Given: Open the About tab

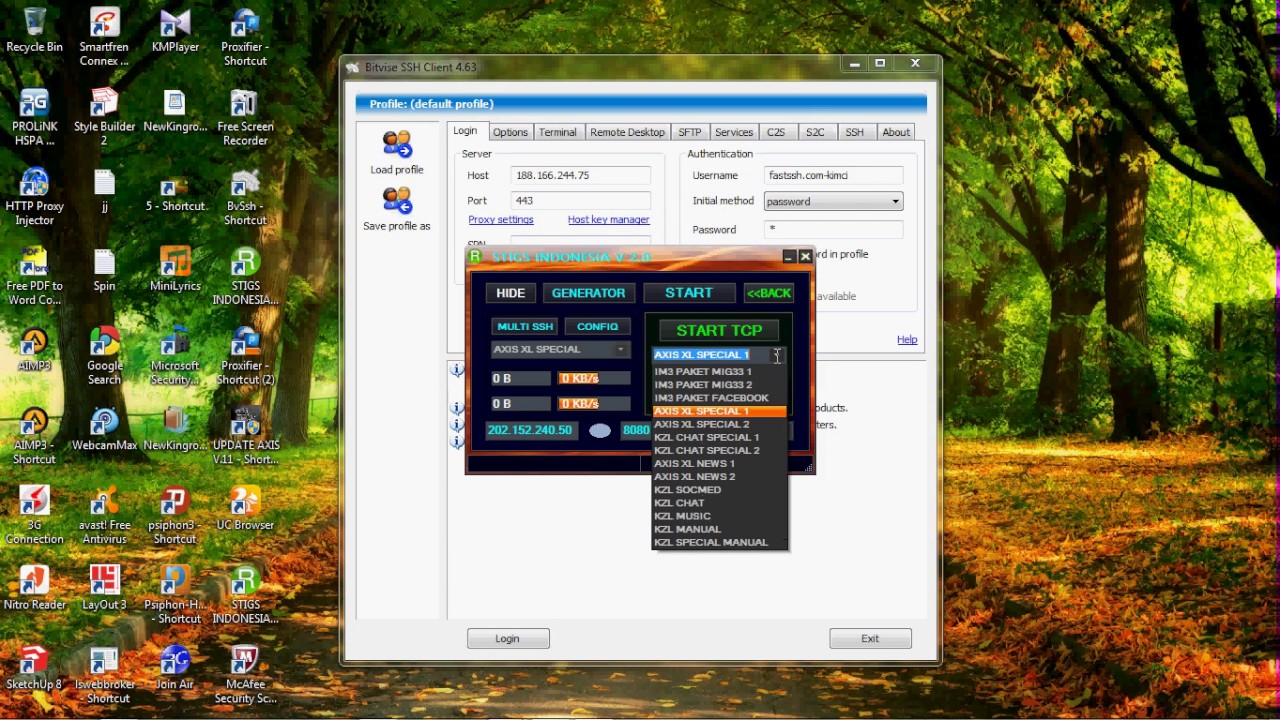Looking at the screenshot, I should click(896, 132).
